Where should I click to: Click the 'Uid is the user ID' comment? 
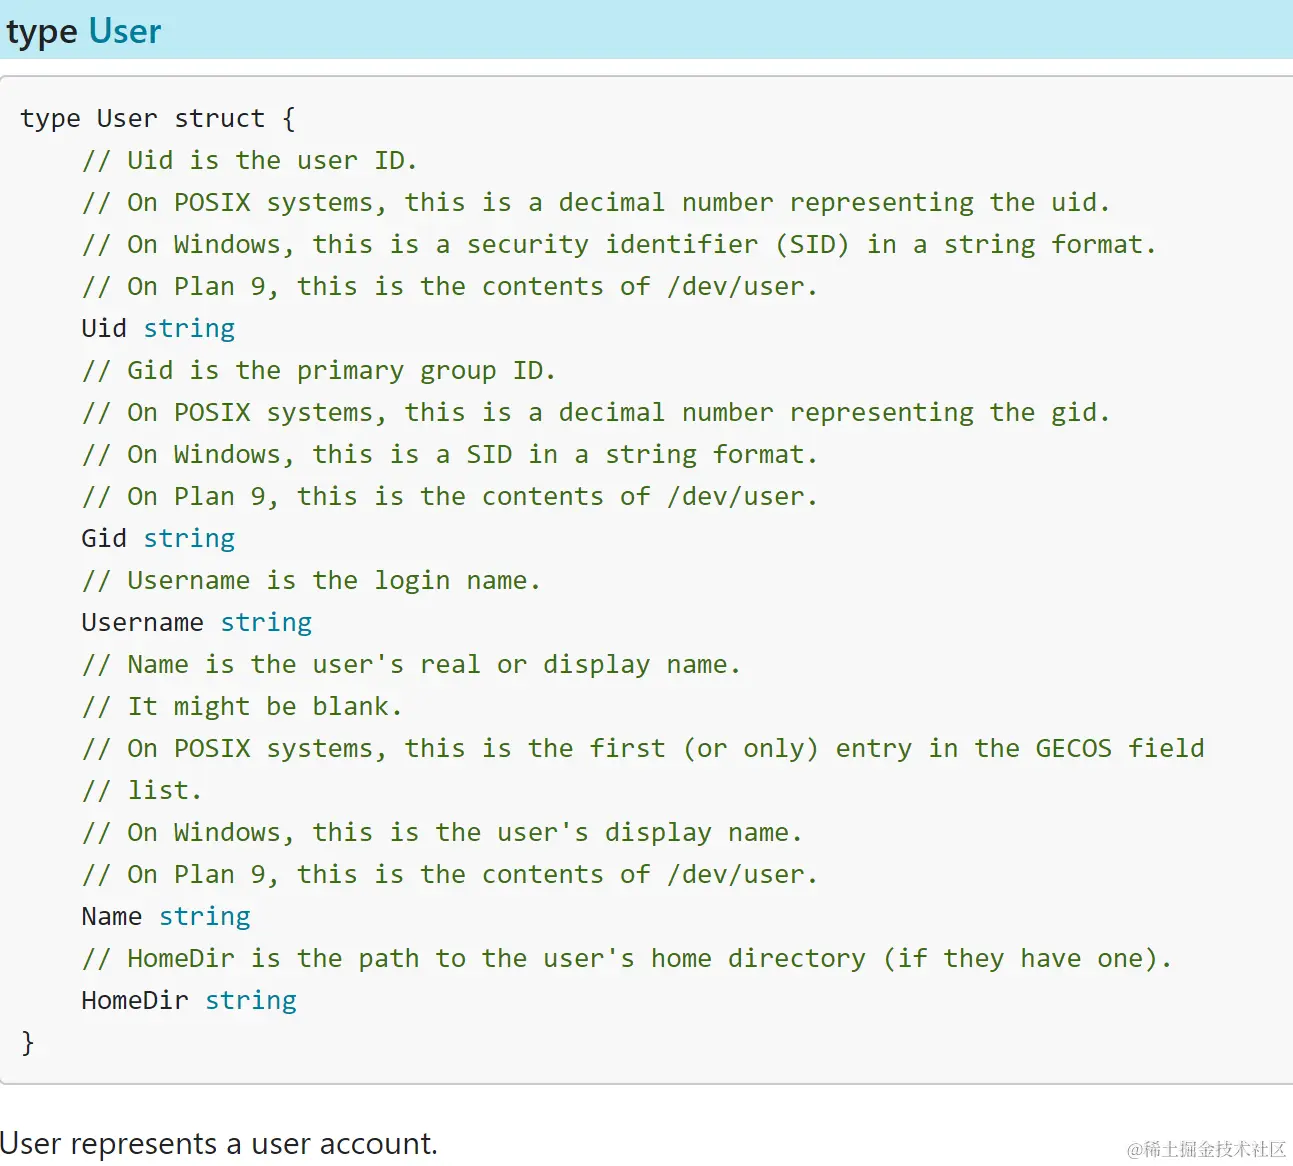click(x=249, y=160)
